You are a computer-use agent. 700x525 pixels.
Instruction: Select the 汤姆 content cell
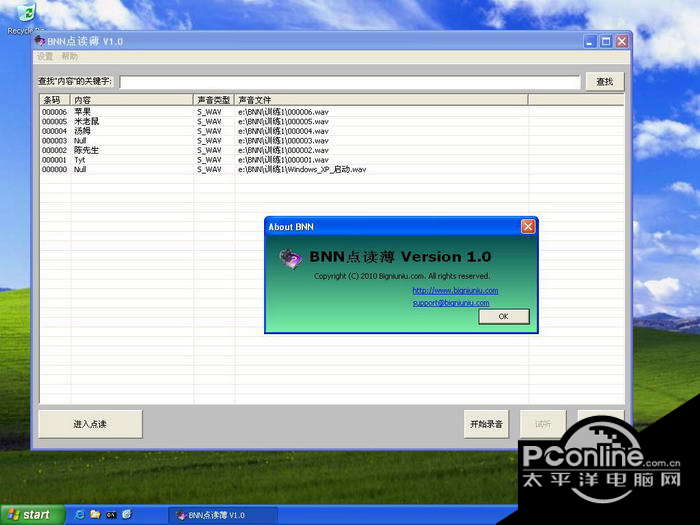[x=82, y=131]
